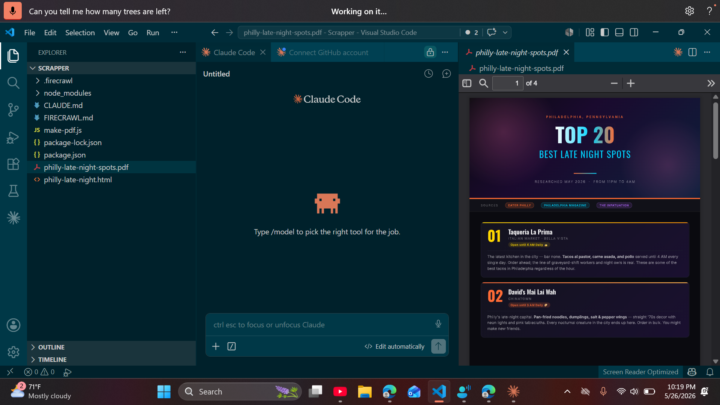Image resolution: width=720 pixels, height=405 pixels.
Task: Toggle the PDF viewer sidebar
Action: [467, 83]
